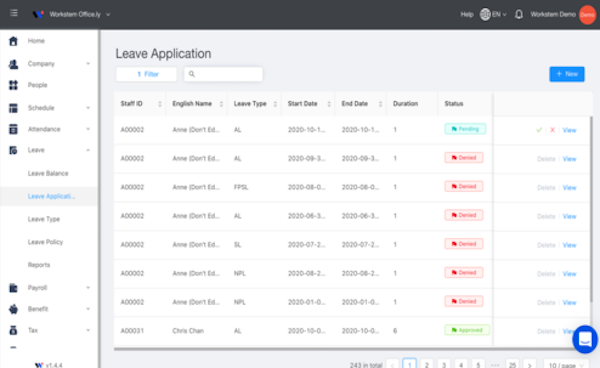
Task: Expand the Benefit menu chevron
Action: pyautogui.click(x=88, y=309)
